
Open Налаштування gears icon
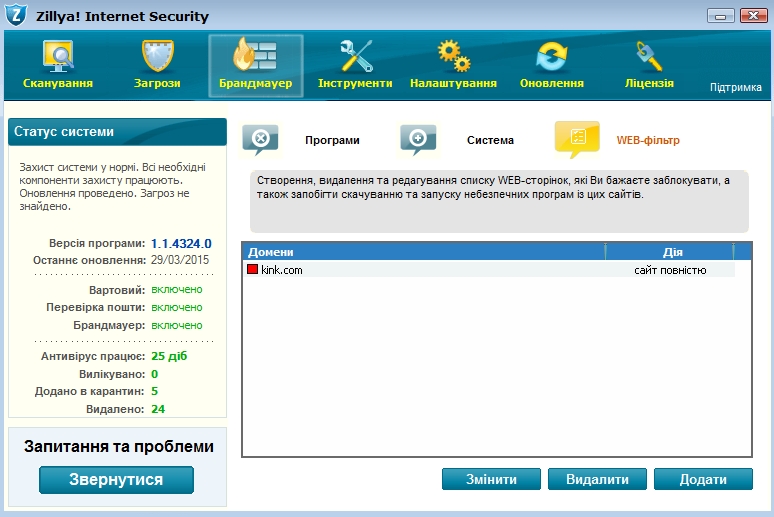click(x=453, y=57)
